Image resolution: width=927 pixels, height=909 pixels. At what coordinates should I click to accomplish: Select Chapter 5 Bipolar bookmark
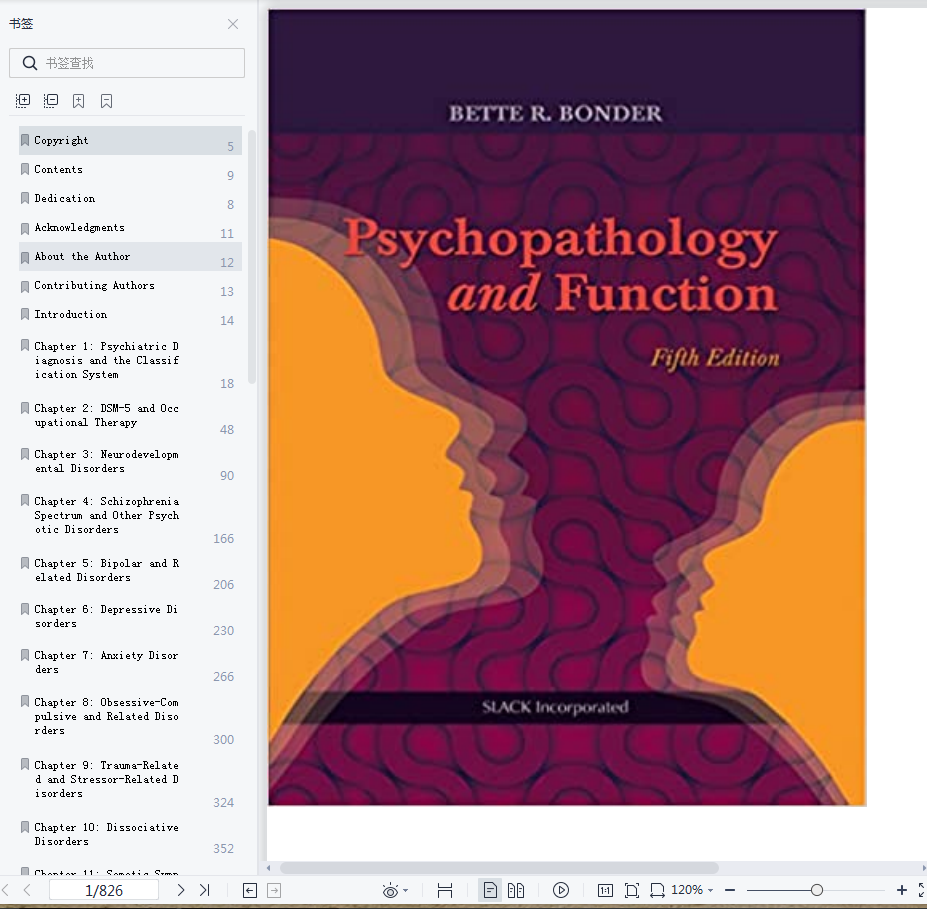coord(130,572)
